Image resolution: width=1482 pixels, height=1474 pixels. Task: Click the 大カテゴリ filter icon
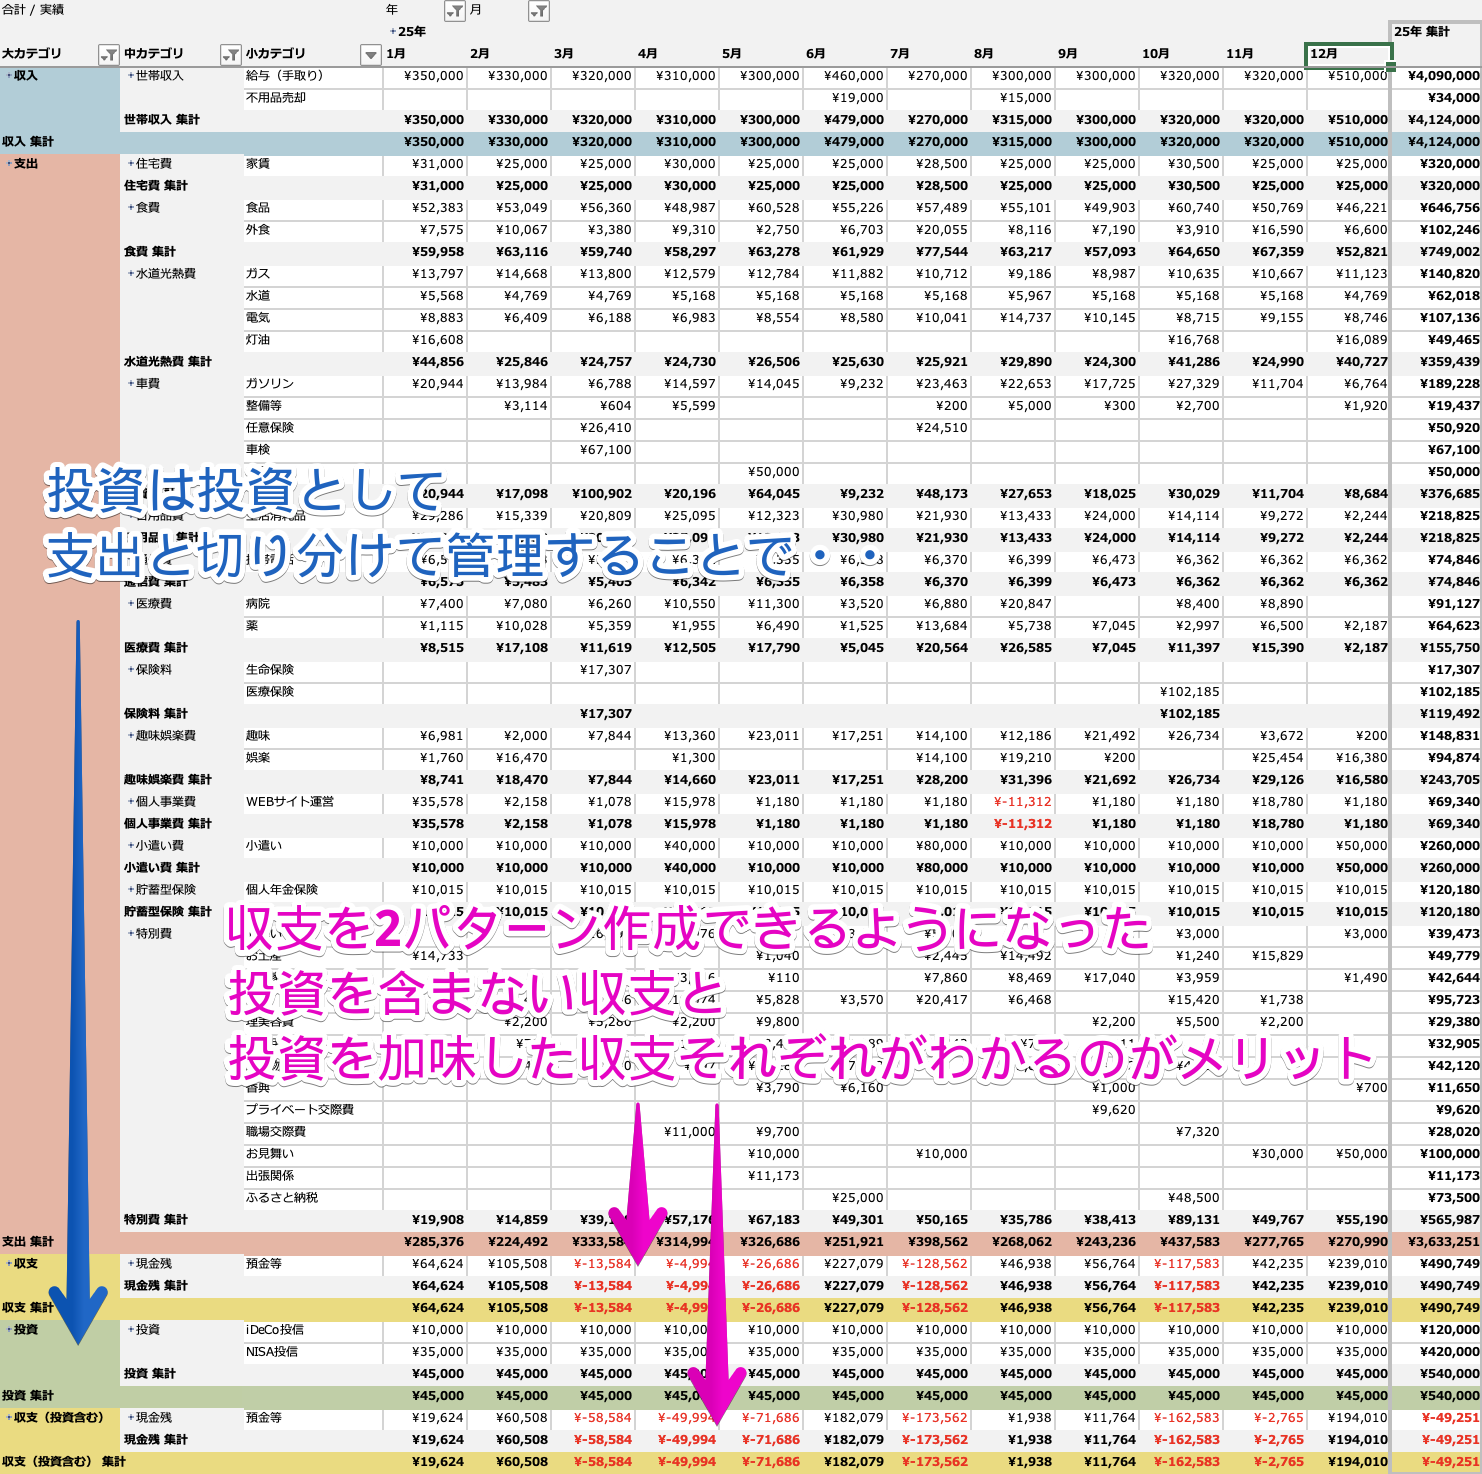coord(108,54)
